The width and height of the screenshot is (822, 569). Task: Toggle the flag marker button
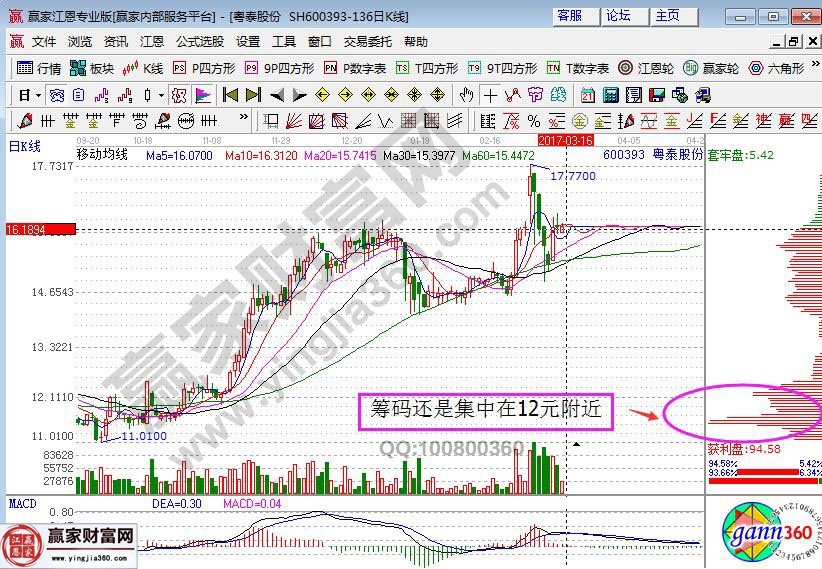(x=203, y=95)
